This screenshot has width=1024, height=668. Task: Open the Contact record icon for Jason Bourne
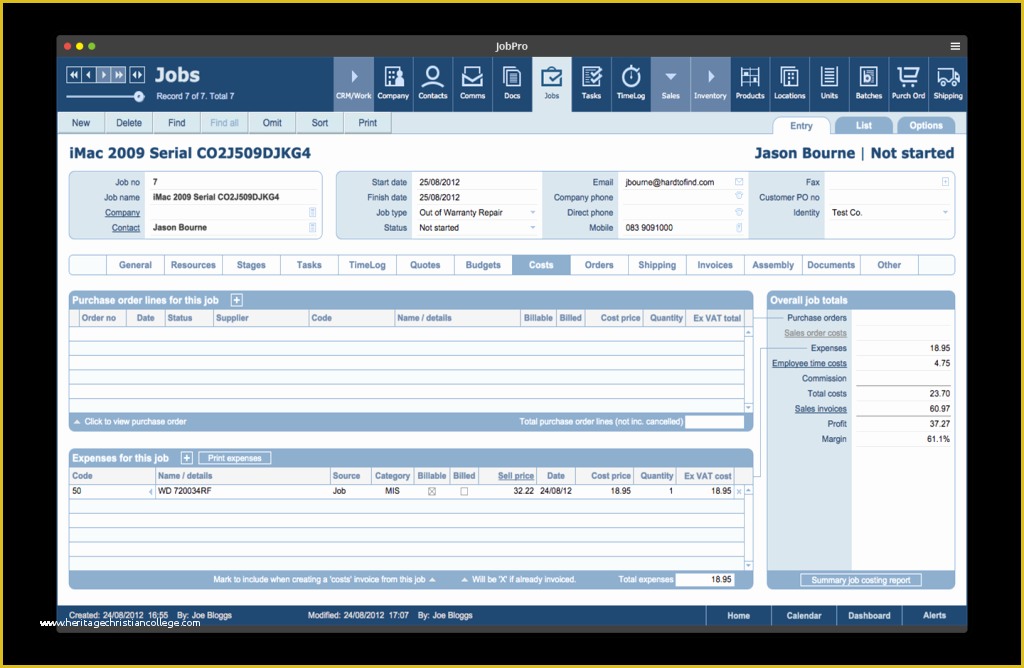312,227
